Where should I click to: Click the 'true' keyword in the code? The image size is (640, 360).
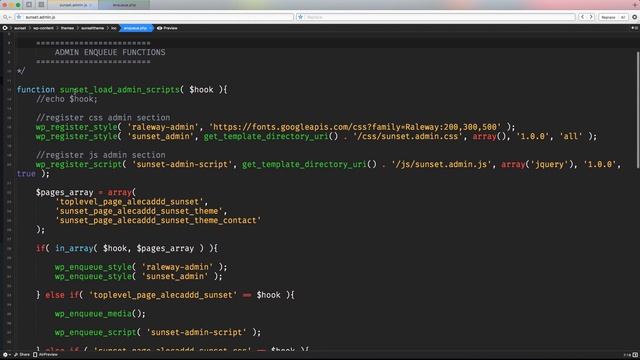click(x=26, y=174)
